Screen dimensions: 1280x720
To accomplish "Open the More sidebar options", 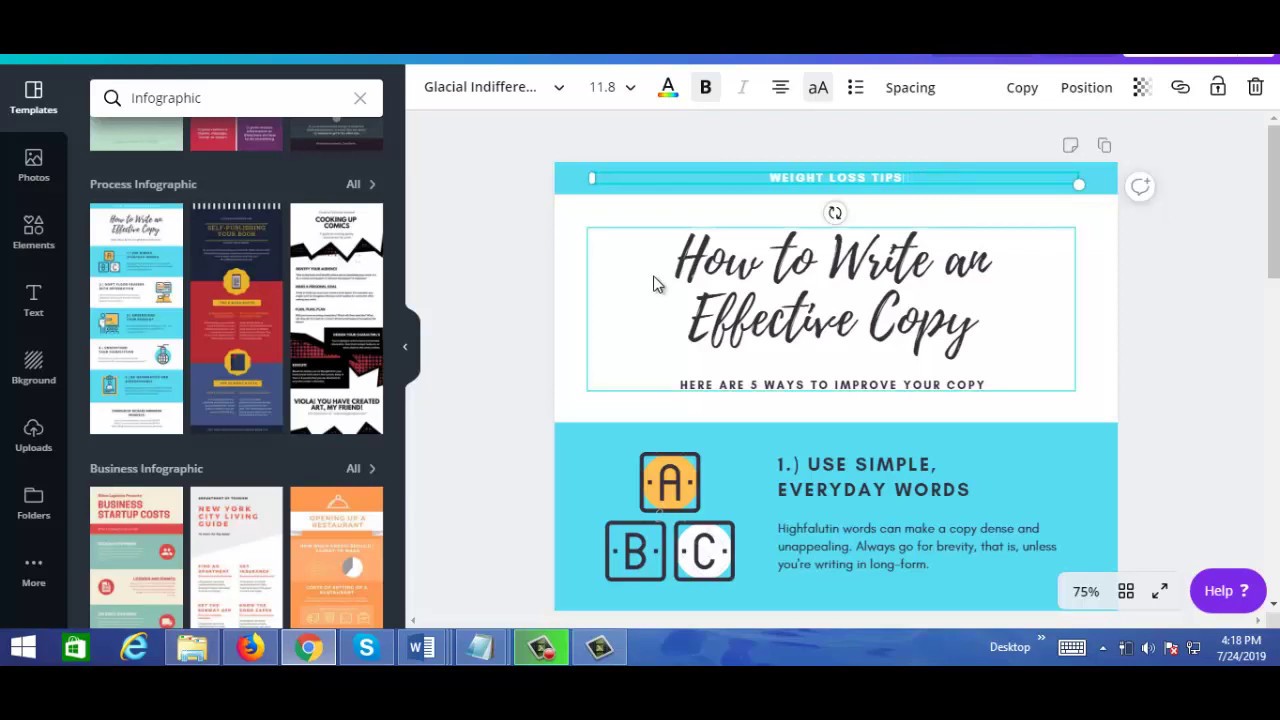I will click(x=33, y=571).
